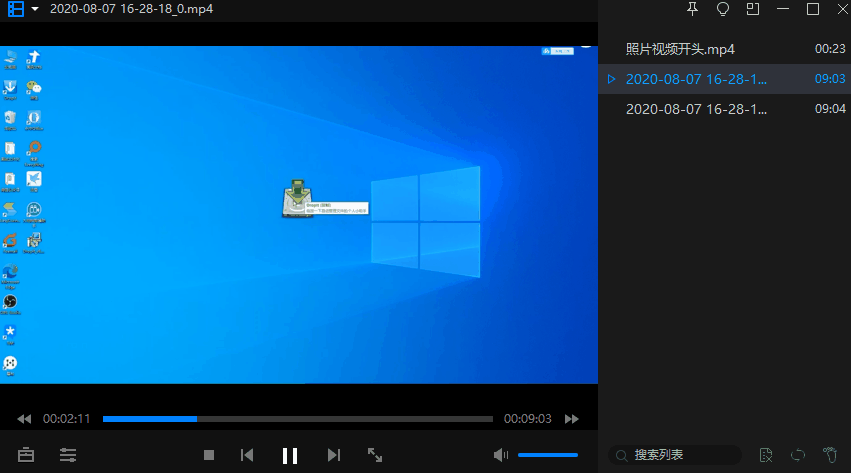Select the playing 09:03 playlist entry
Viewport: 851px width, 473px height.
click(x=725, y=79)
